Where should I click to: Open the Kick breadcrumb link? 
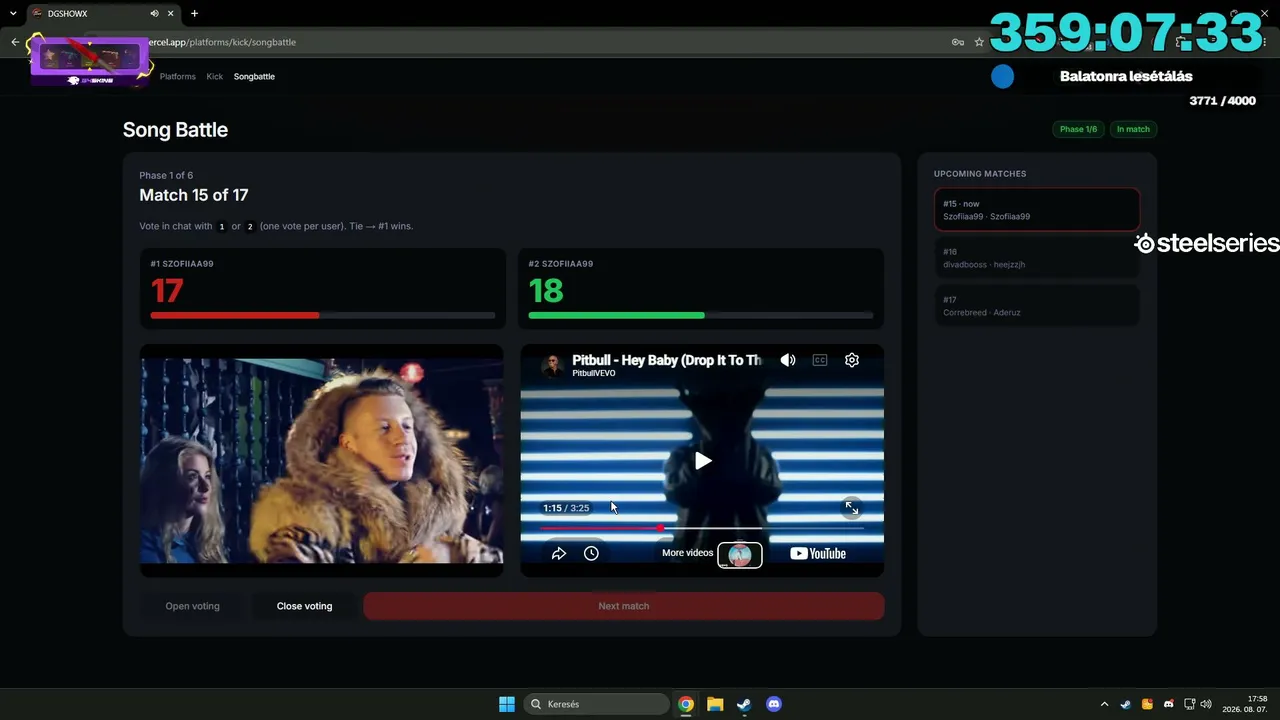click(x=215, y=76)
